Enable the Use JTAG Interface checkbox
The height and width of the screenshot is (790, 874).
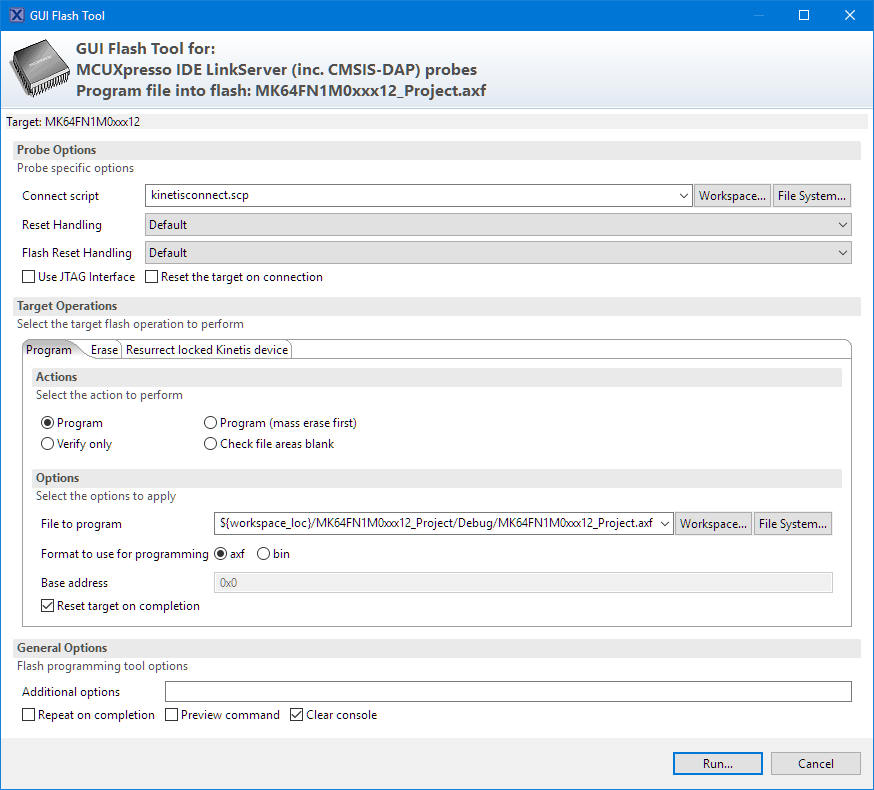coord(29,277)
